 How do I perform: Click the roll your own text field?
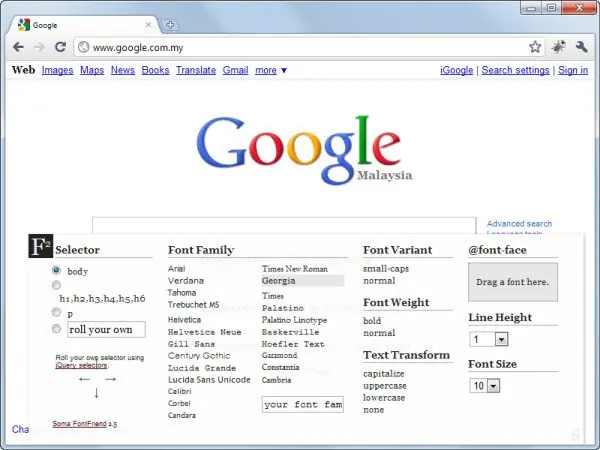[106, 329]
